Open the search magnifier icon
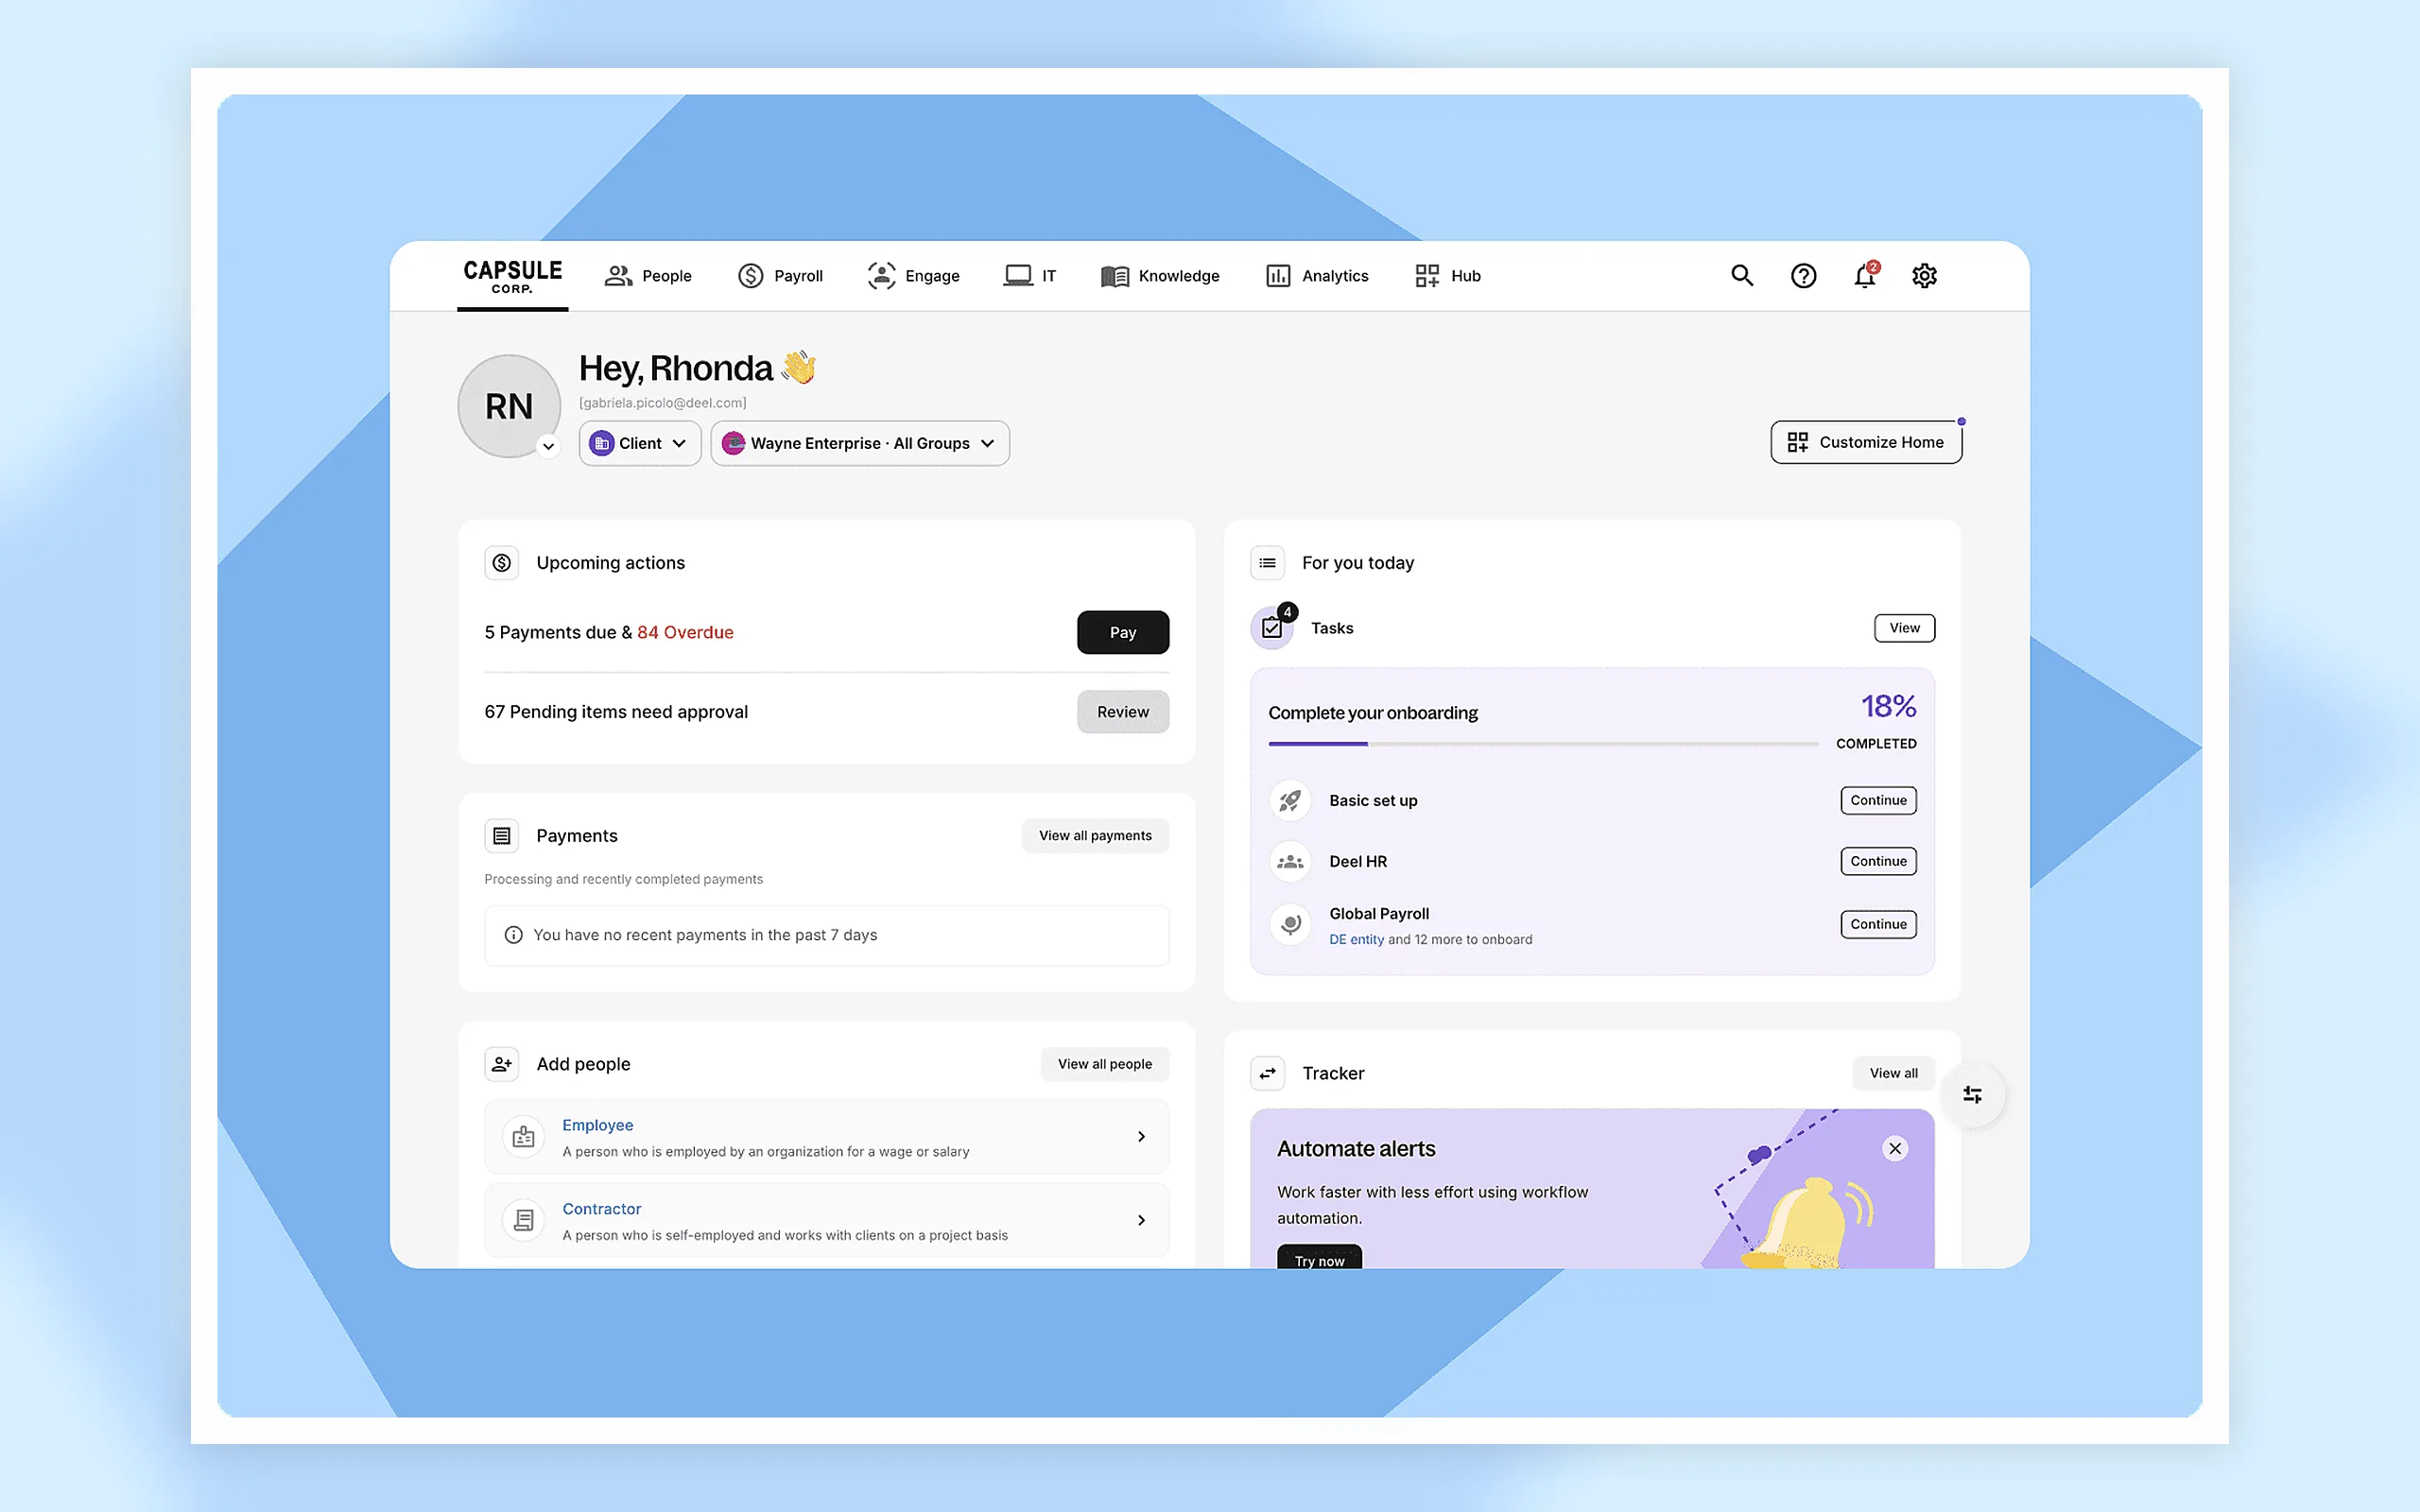 click(x=1742, y=275)
